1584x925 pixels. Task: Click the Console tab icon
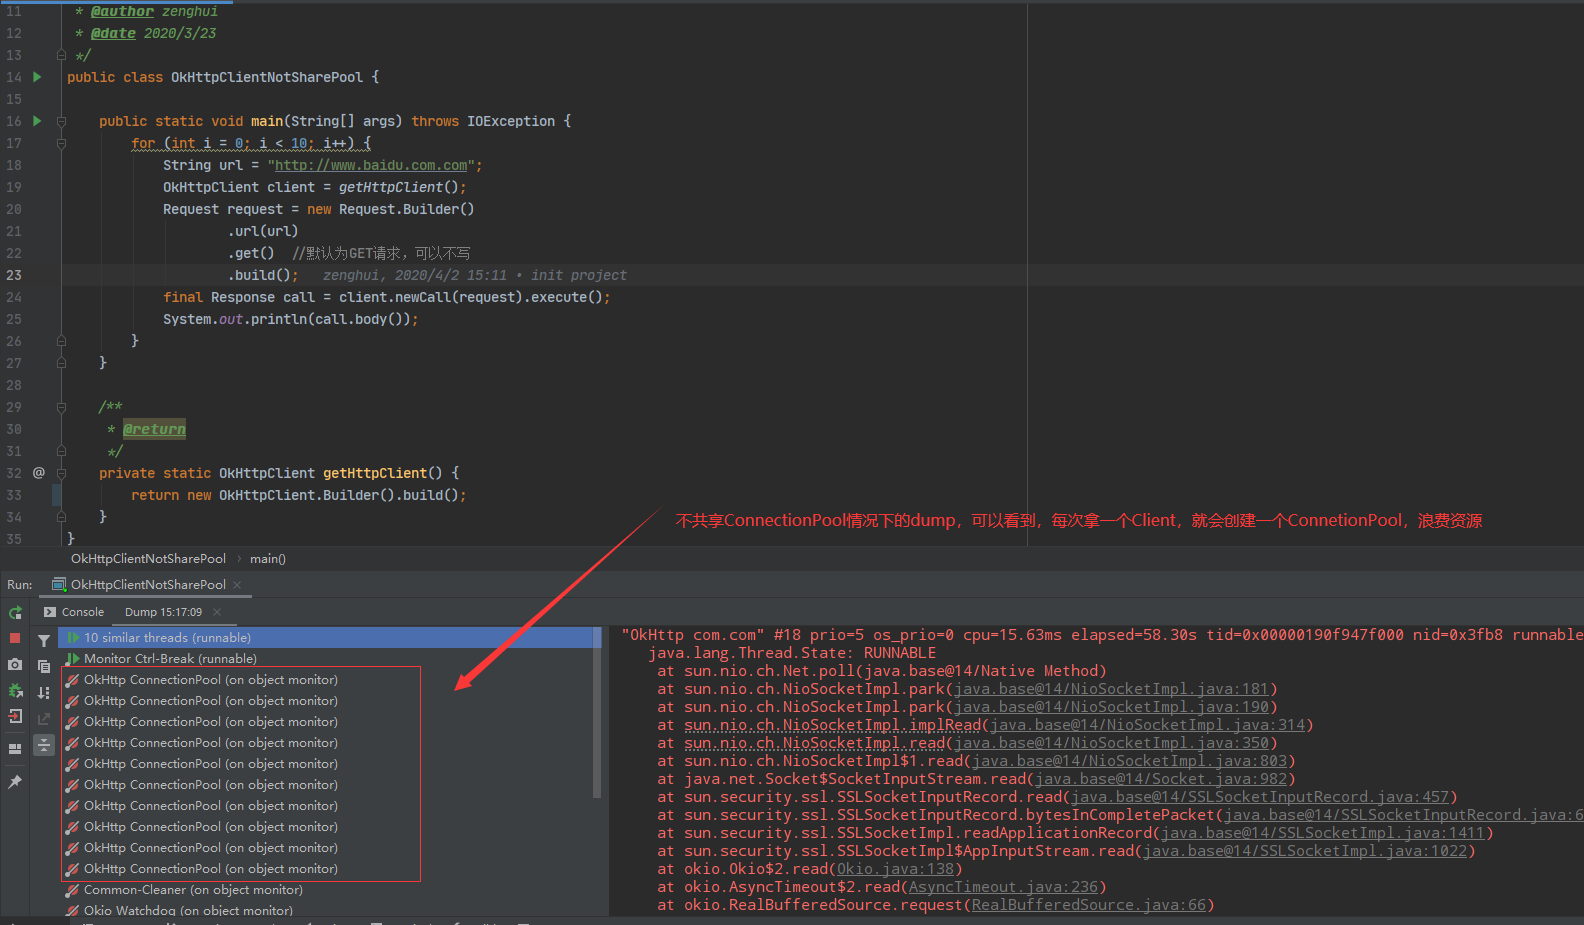click(50, 612)
